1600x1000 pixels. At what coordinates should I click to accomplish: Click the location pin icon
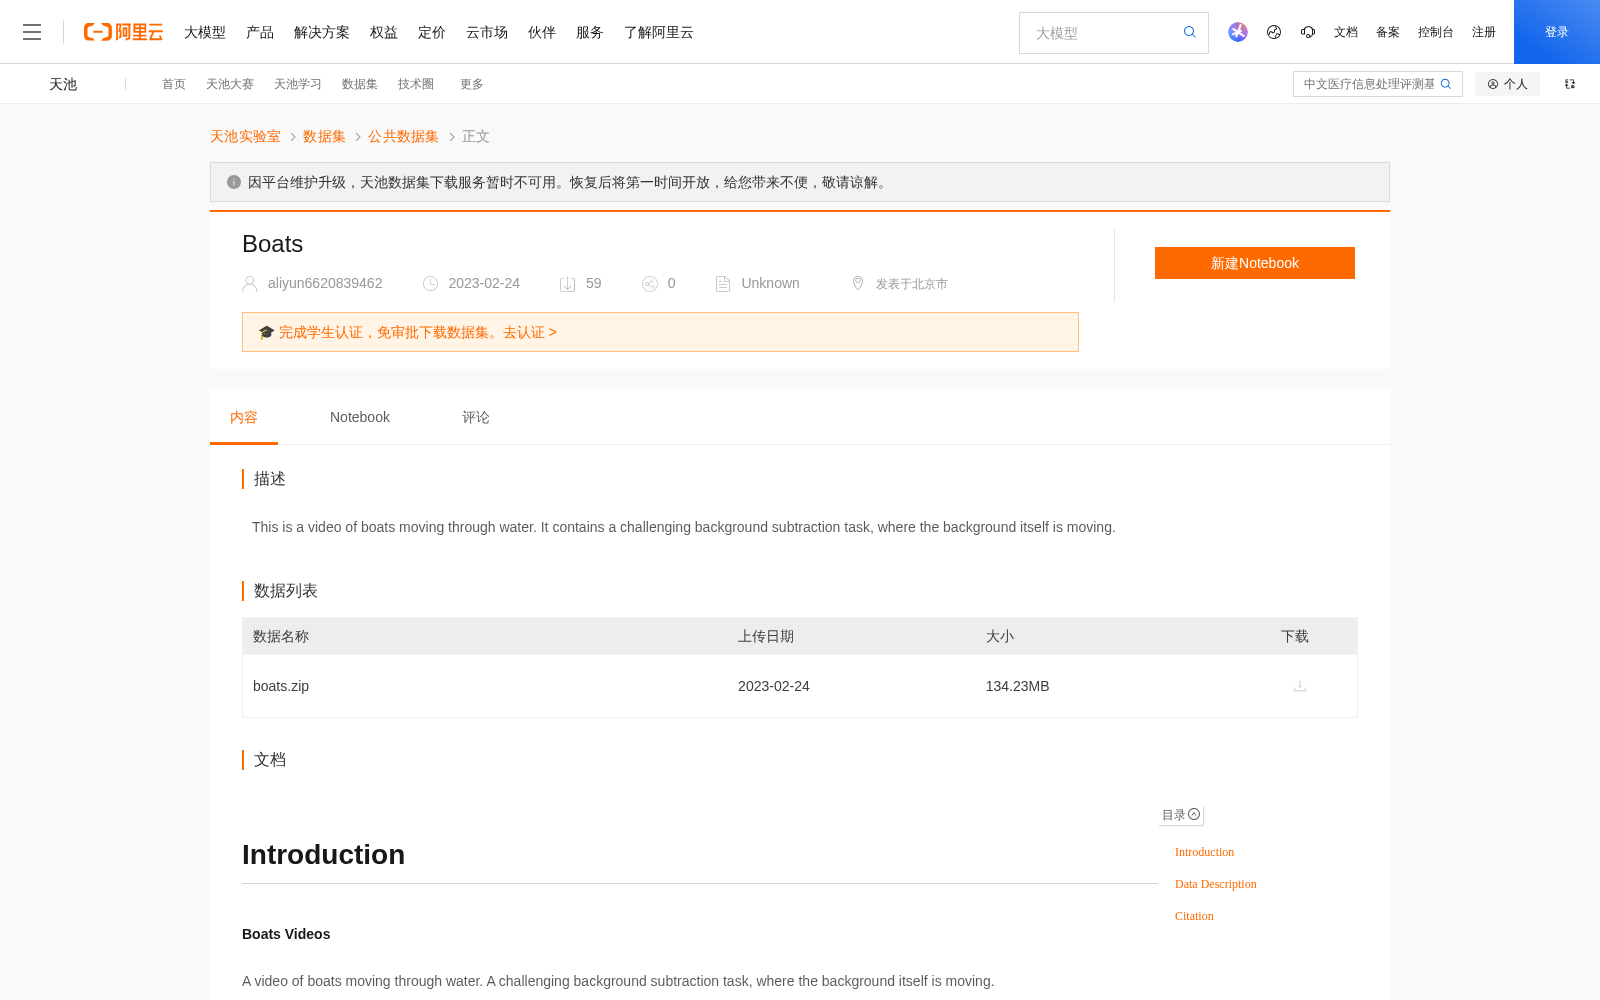[858, 283]
